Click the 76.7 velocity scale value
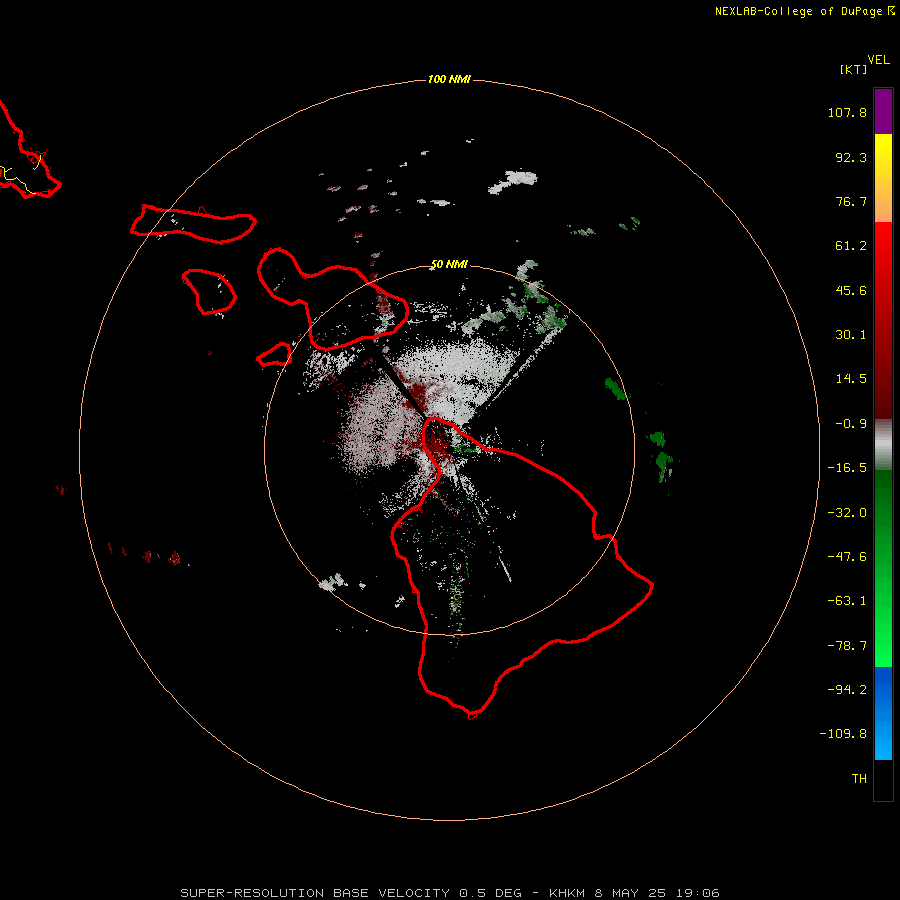The image size is (900, 900). click(x=851, y=201)
